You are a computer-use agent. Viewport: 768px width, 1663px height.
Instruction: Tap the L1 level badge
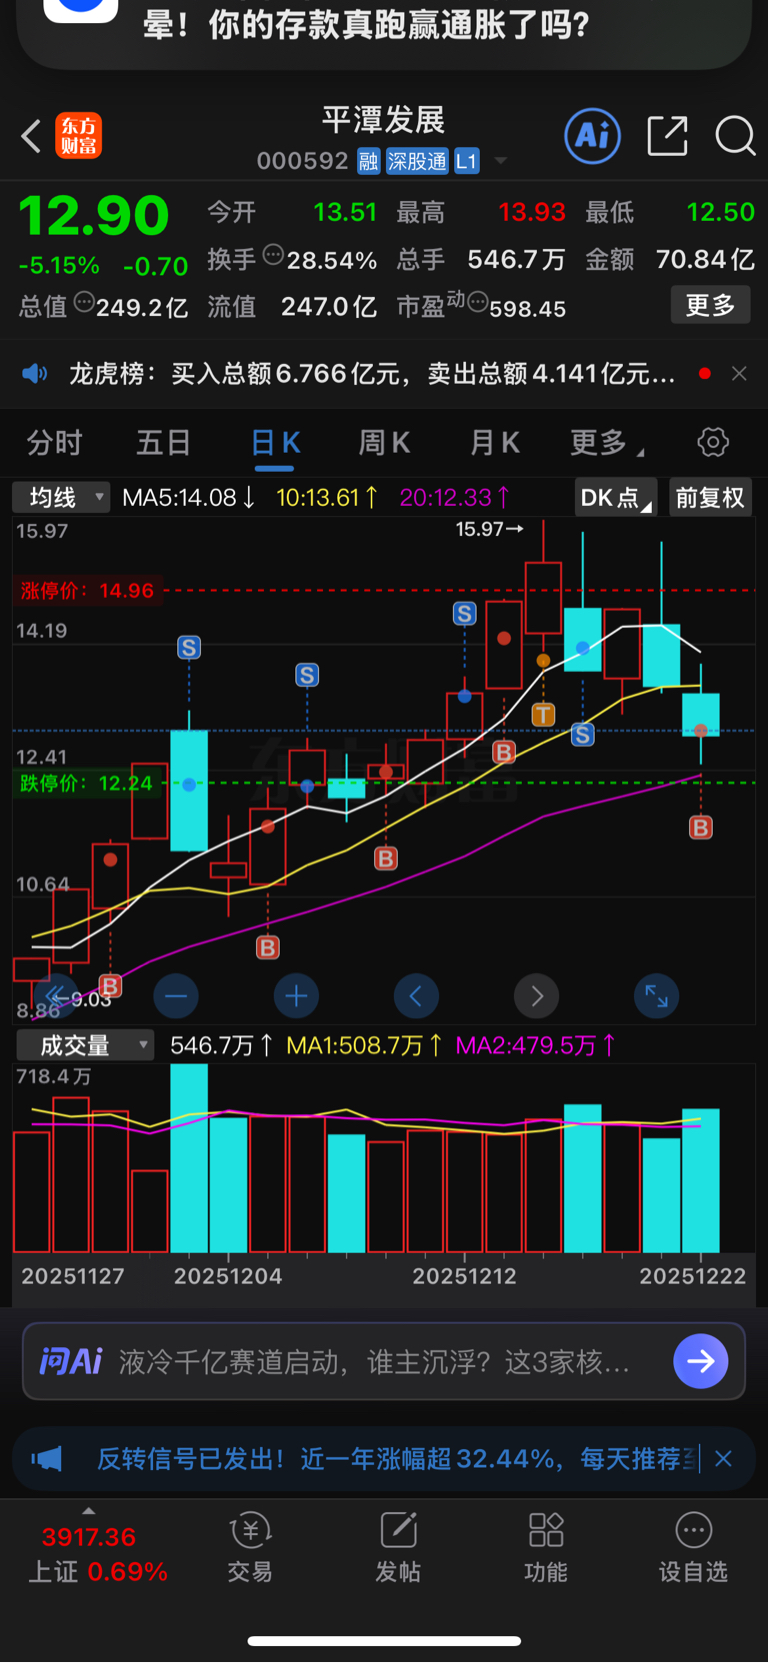467,161
